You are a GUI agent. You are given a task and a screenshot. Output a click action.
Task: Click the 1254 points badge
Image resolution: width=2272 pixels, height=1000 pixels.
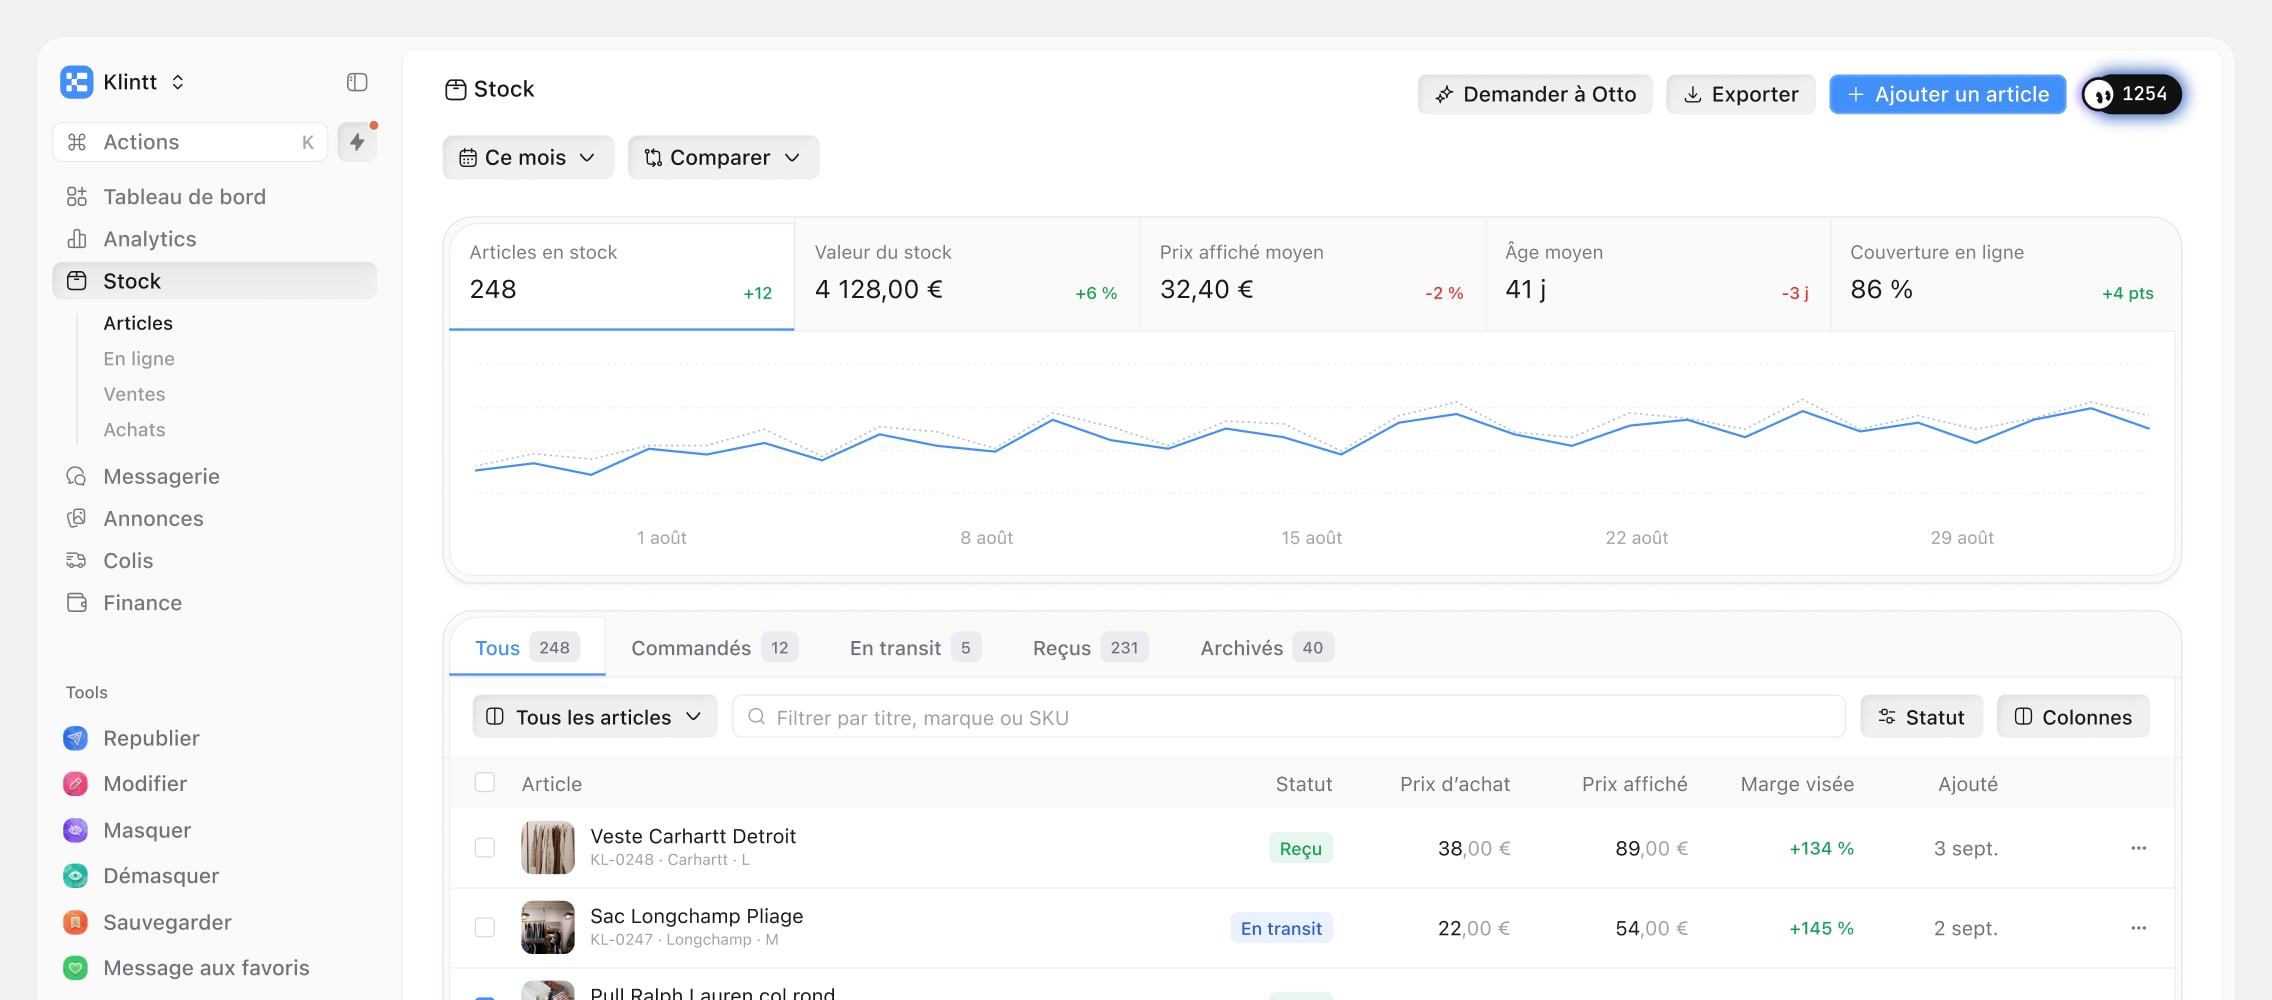tap(2131, 94)
